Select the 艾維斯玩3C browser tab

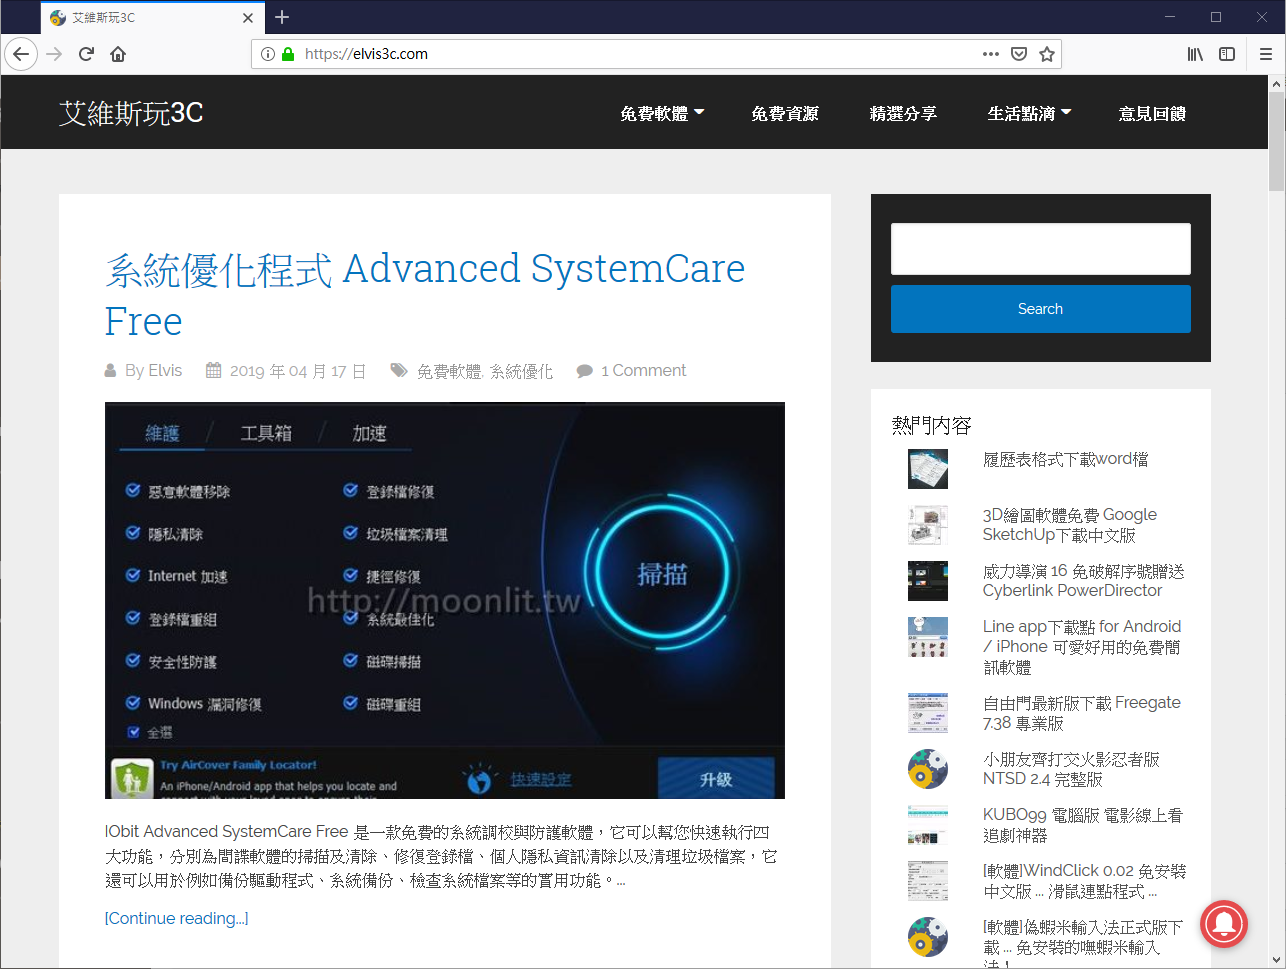point(152,18)
